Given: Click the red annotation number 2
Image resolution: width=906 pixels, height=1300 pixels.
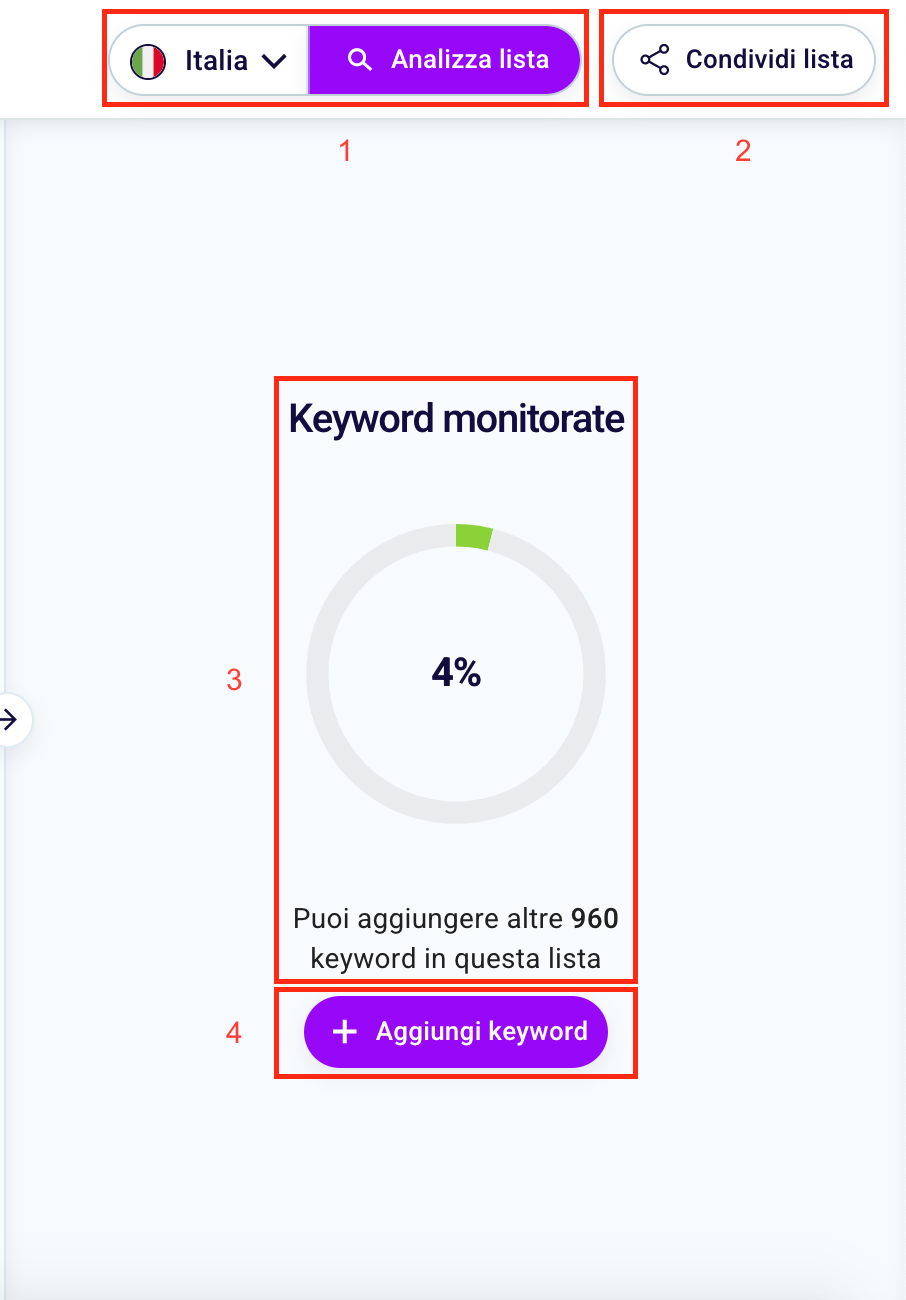Looking at the screenshot, I should [742, 151].
